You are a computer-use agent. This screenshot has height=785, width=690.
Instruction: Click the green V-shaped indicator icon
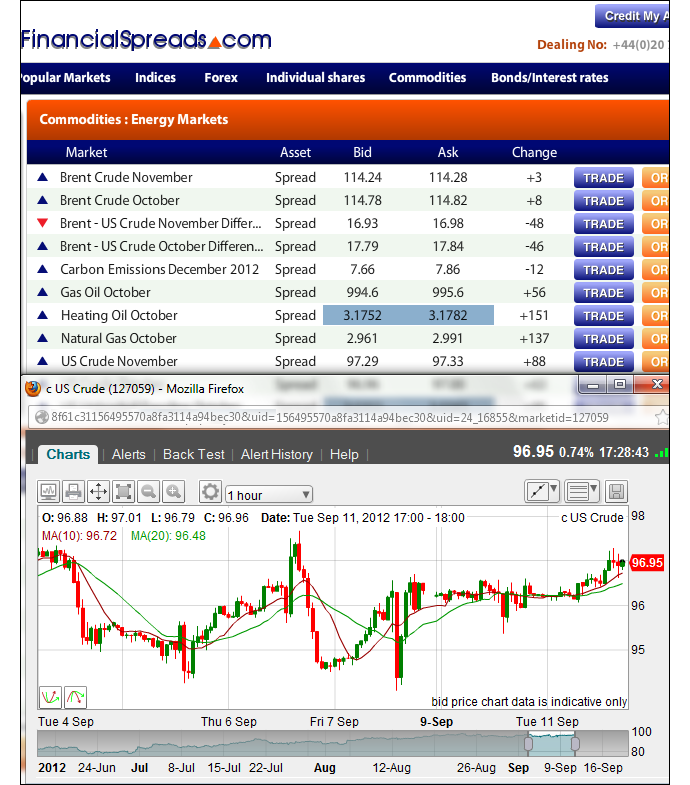tap(50, 697)
